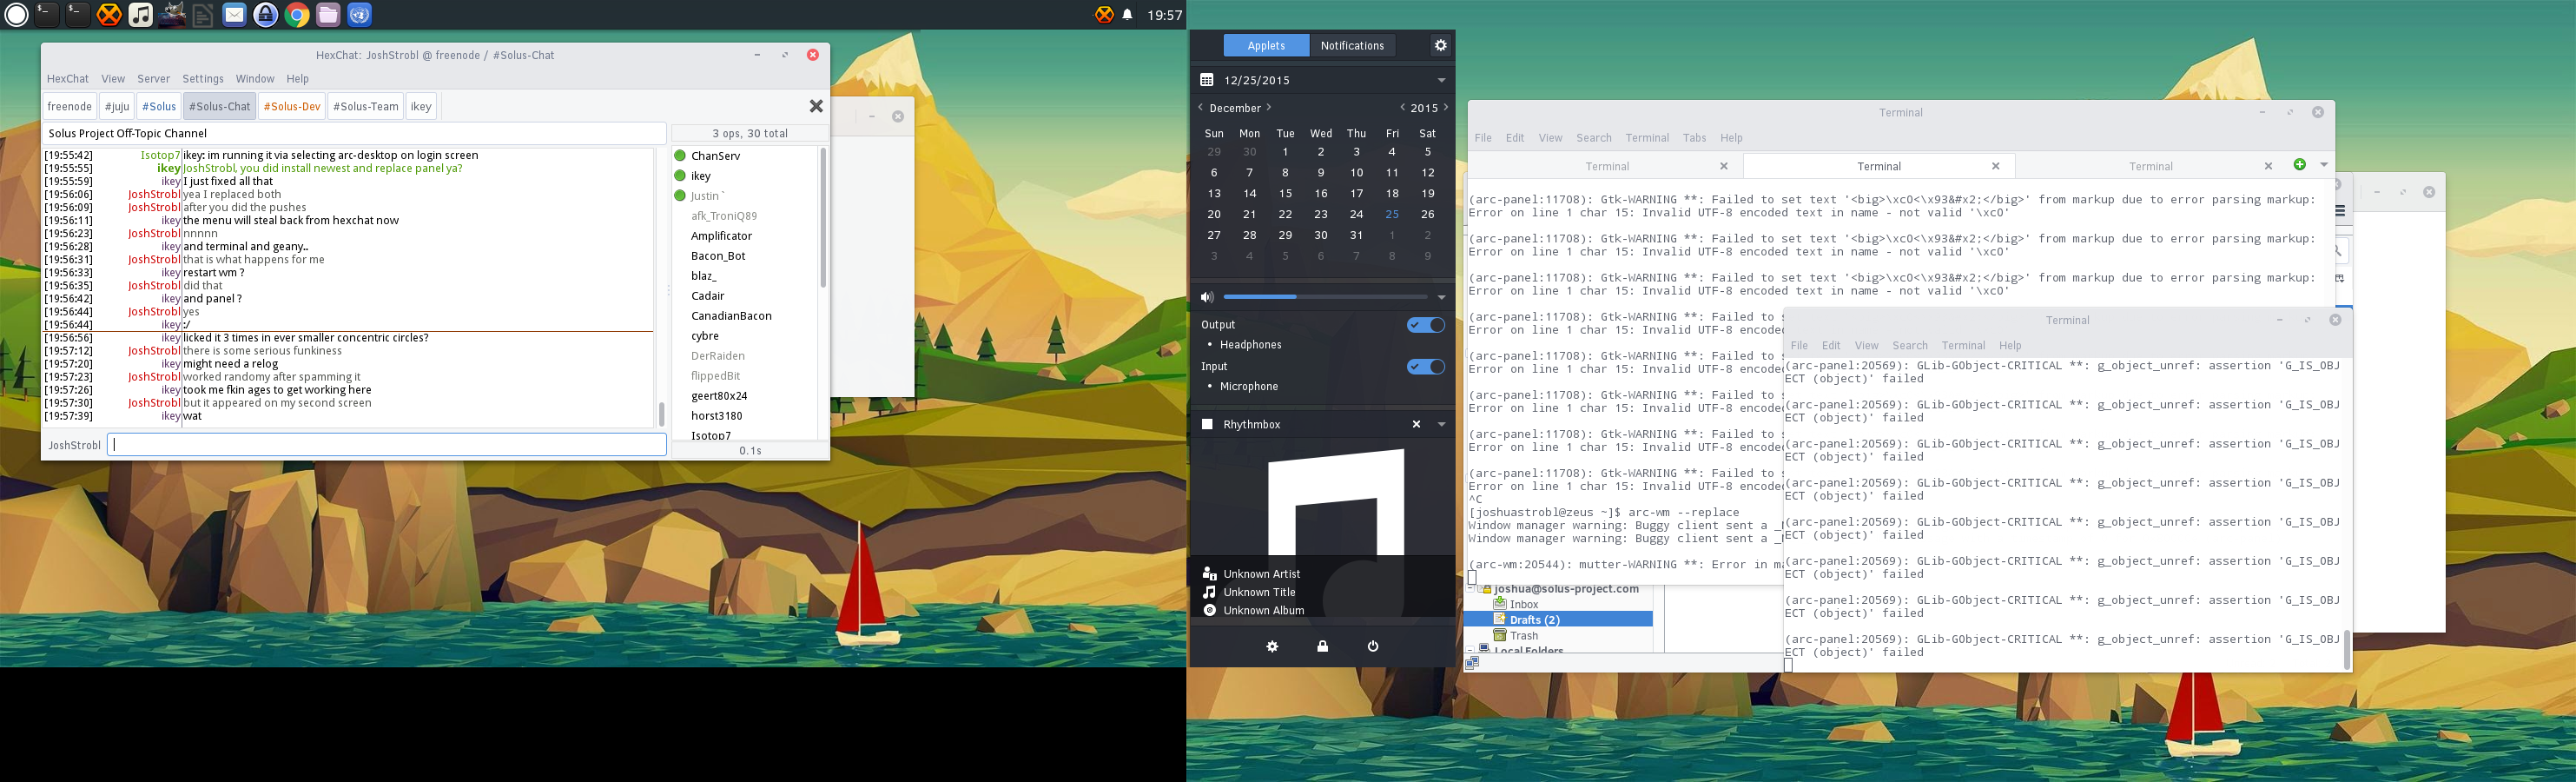
Task: Close the first Terminal tab
Action: (1723, 166)
